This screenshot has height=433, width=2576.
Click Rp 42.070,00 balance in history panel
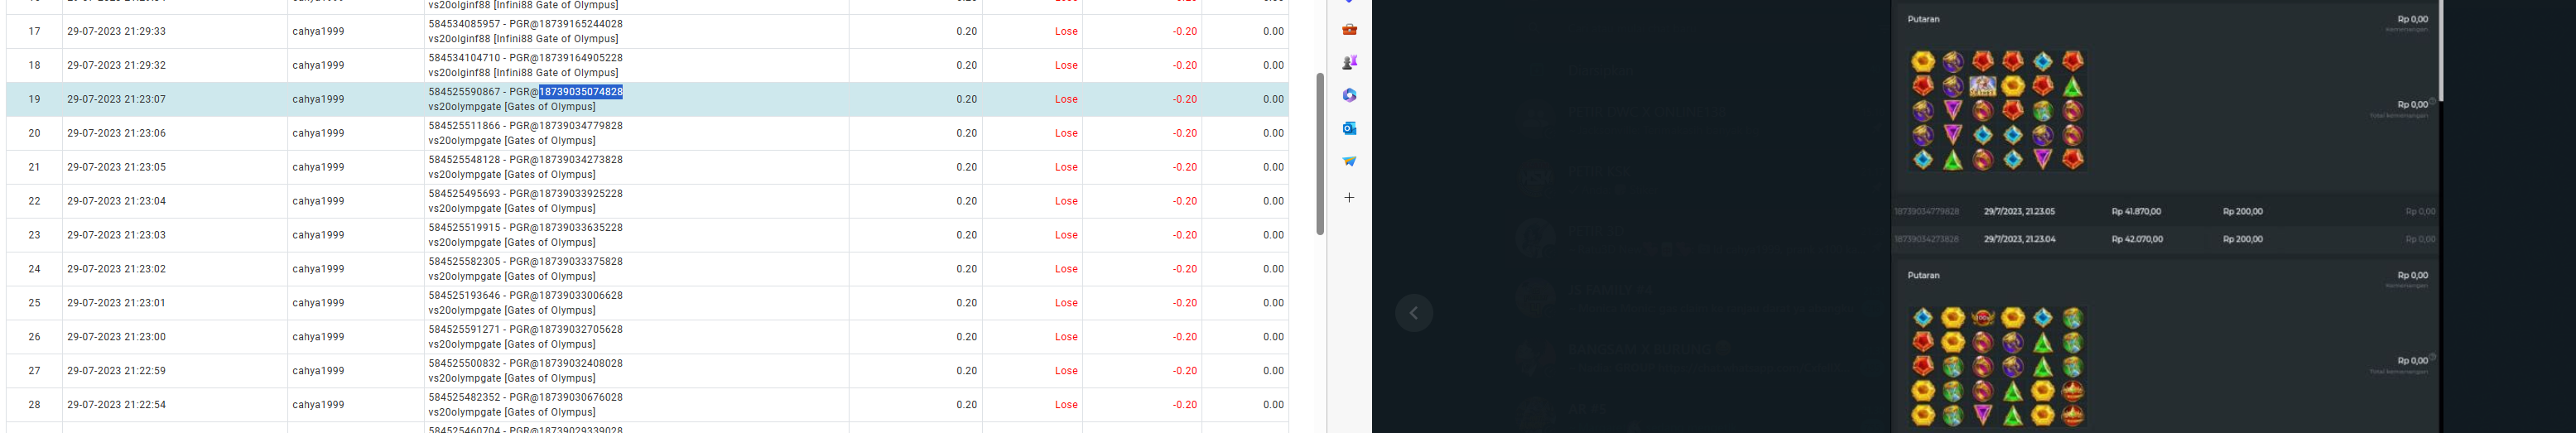click(2136, 240)
